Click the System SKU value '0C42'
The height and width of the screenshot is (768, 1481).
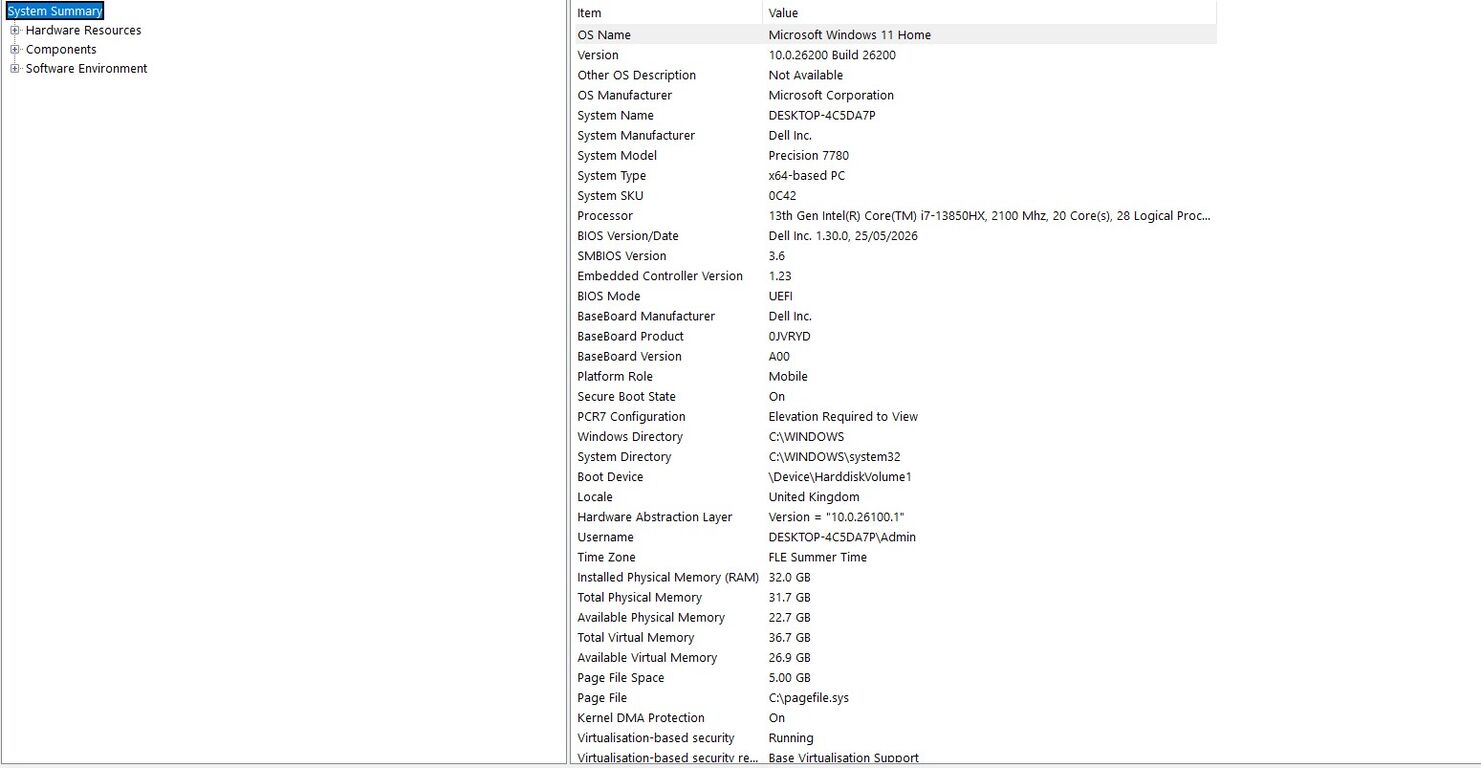pos(783,195)
